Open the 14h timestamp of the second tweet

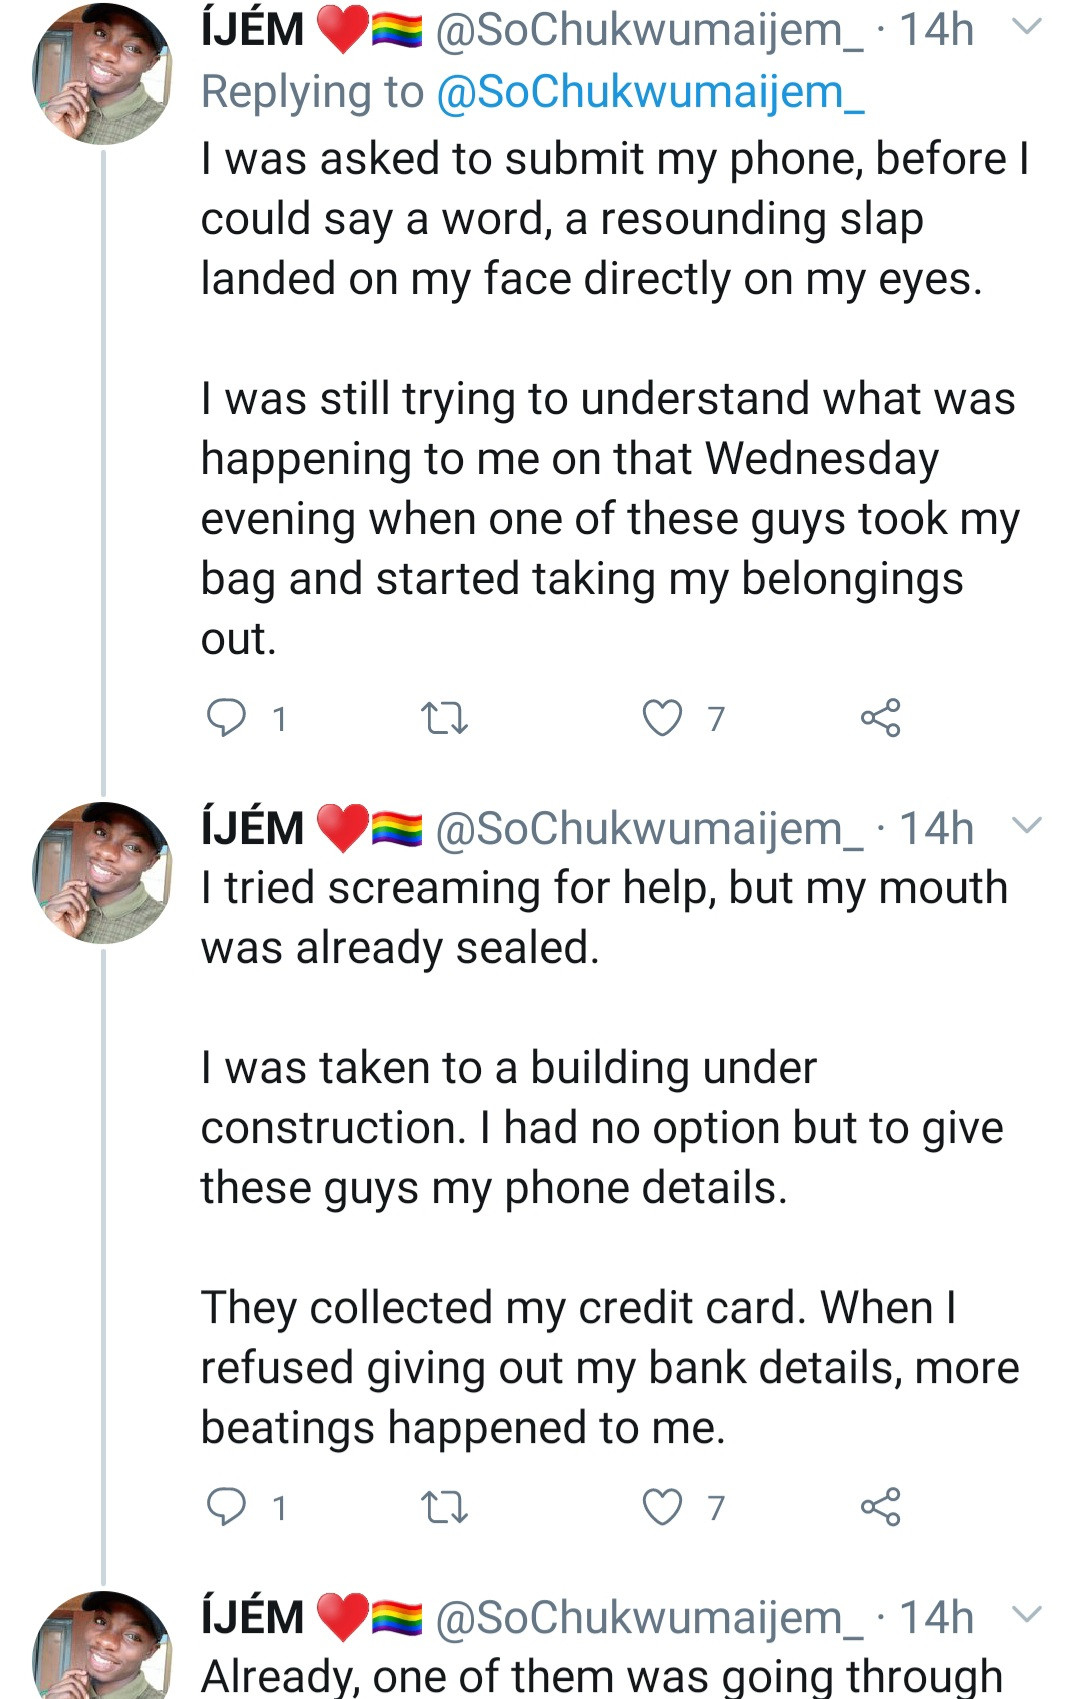936,829
